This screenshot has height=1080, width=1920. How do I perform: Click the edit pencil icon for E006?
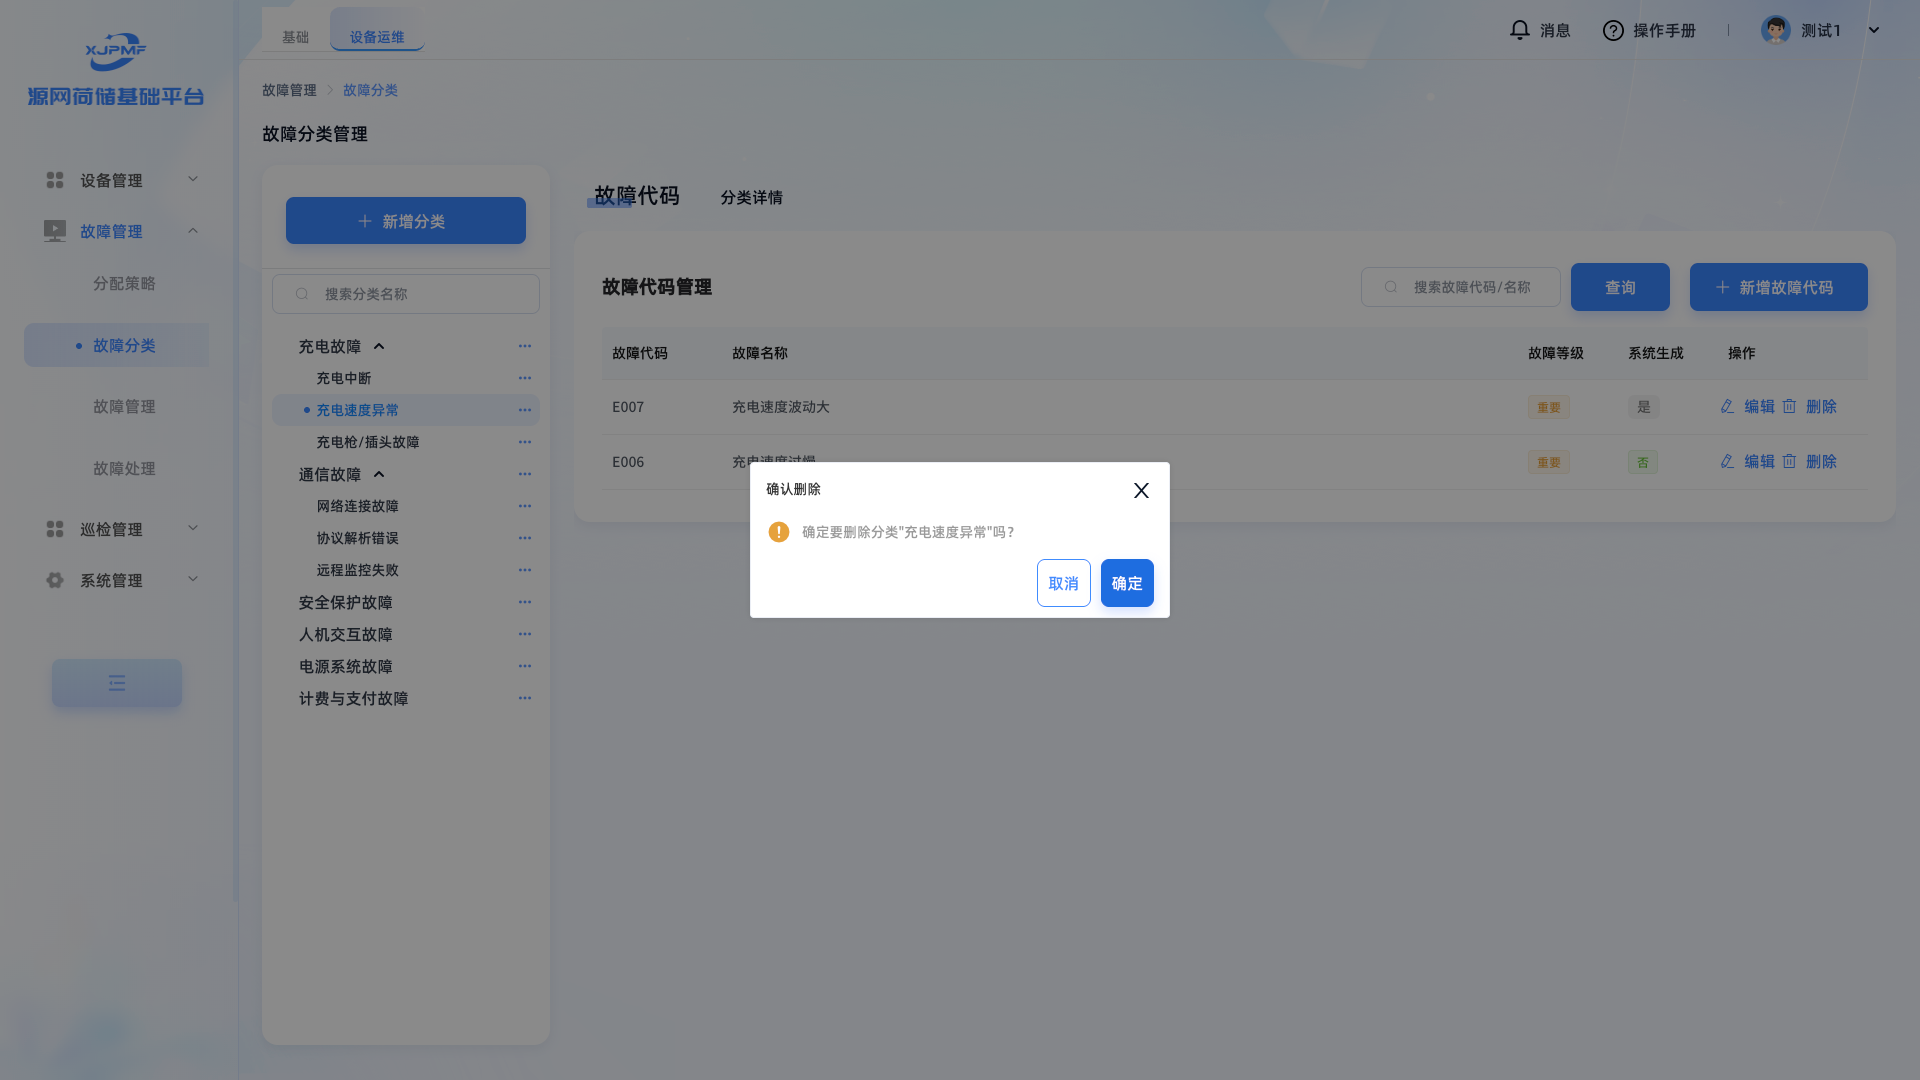1727,461
